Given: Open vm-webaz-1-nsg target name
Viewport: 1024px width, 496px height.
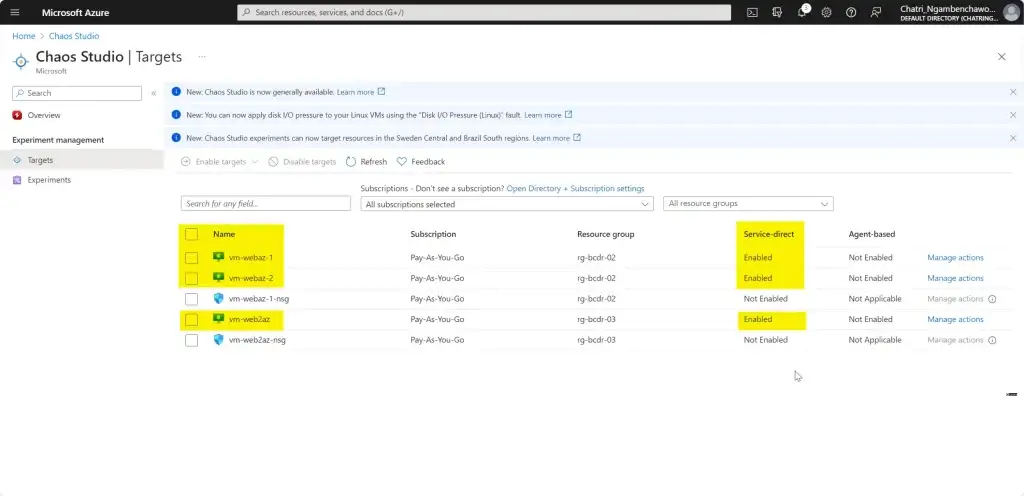Looking at the screenshot, I should pos(259,299).
